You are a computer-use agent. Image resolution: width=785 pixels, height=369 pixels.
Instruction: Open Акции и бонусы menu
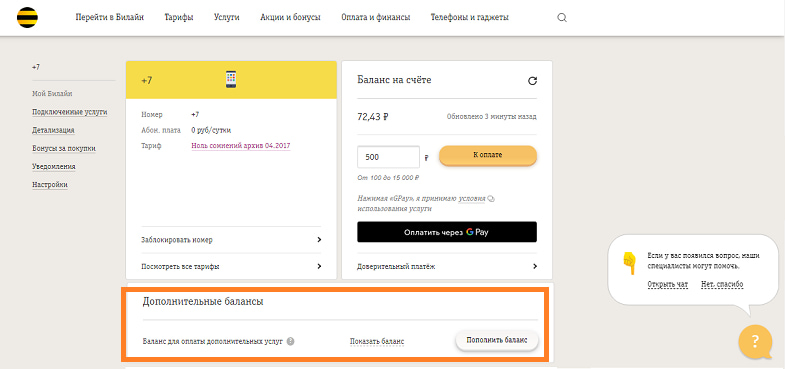(290, 18)
